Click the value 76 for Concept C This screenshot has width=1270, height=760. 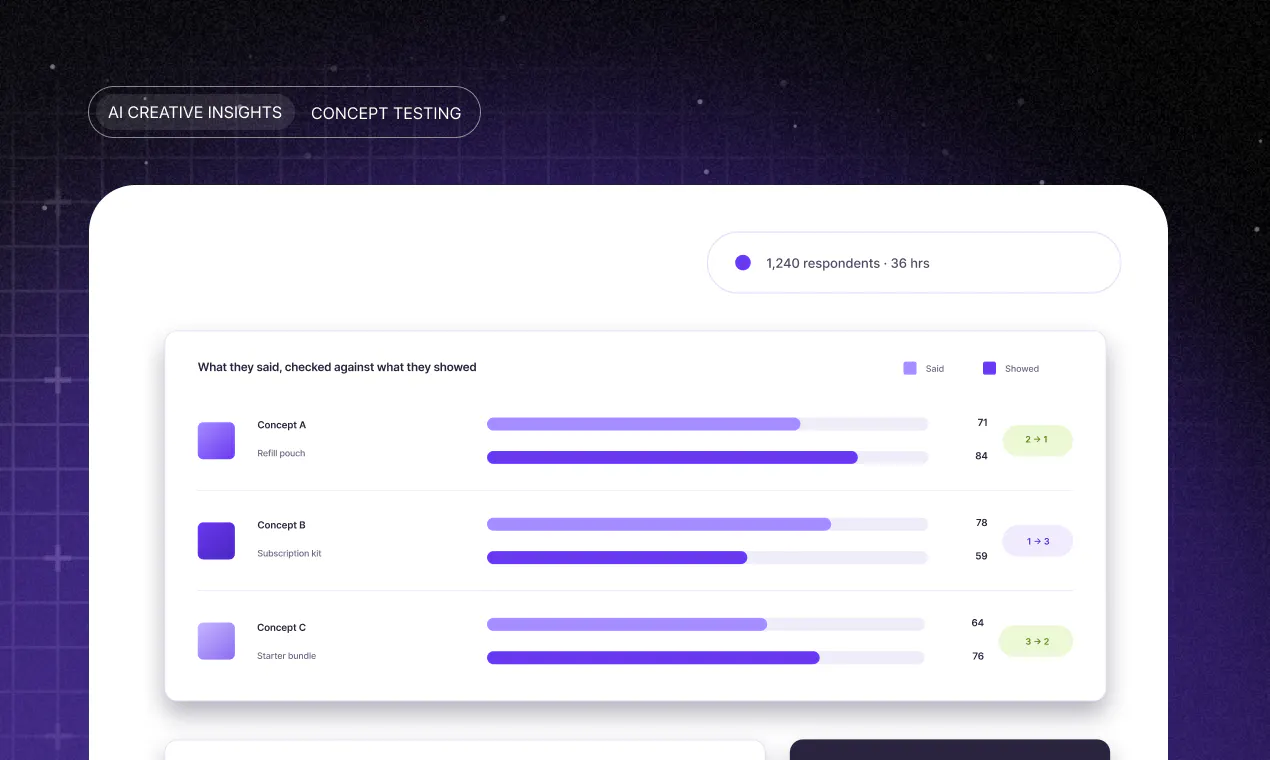click(x=978, y=656)
